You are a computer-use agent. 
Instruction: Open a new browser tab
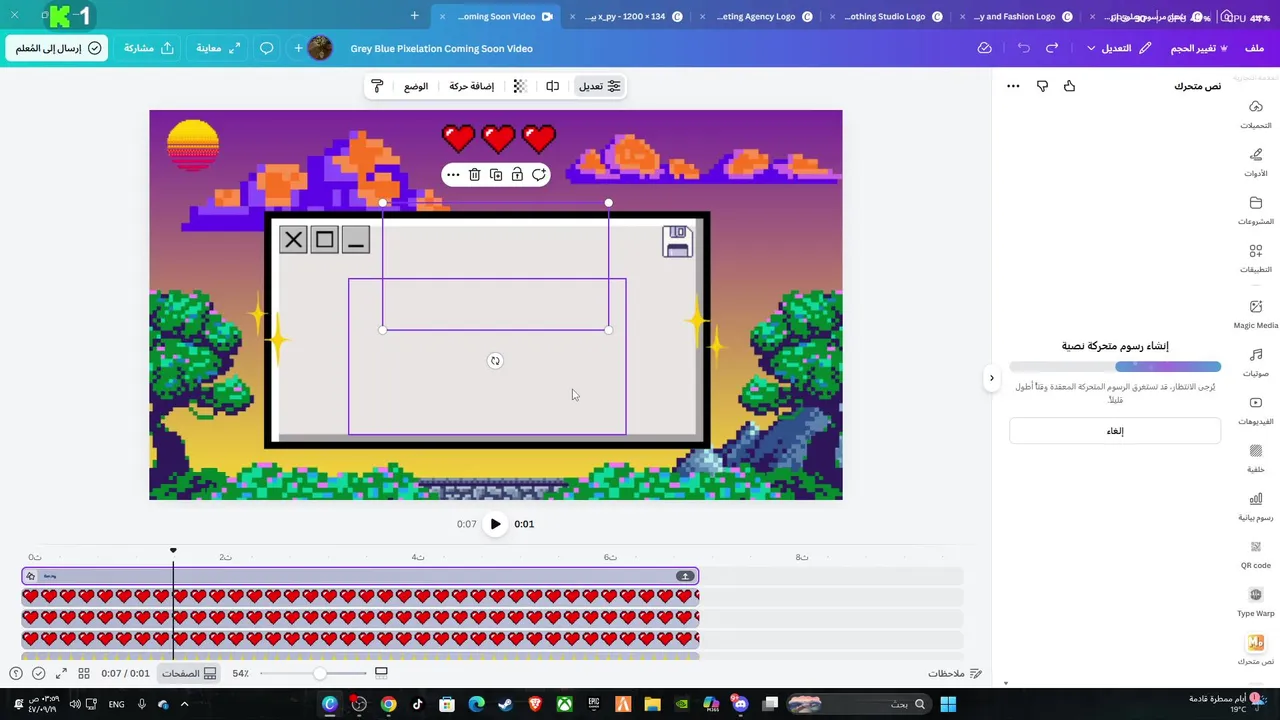(414, 16)
